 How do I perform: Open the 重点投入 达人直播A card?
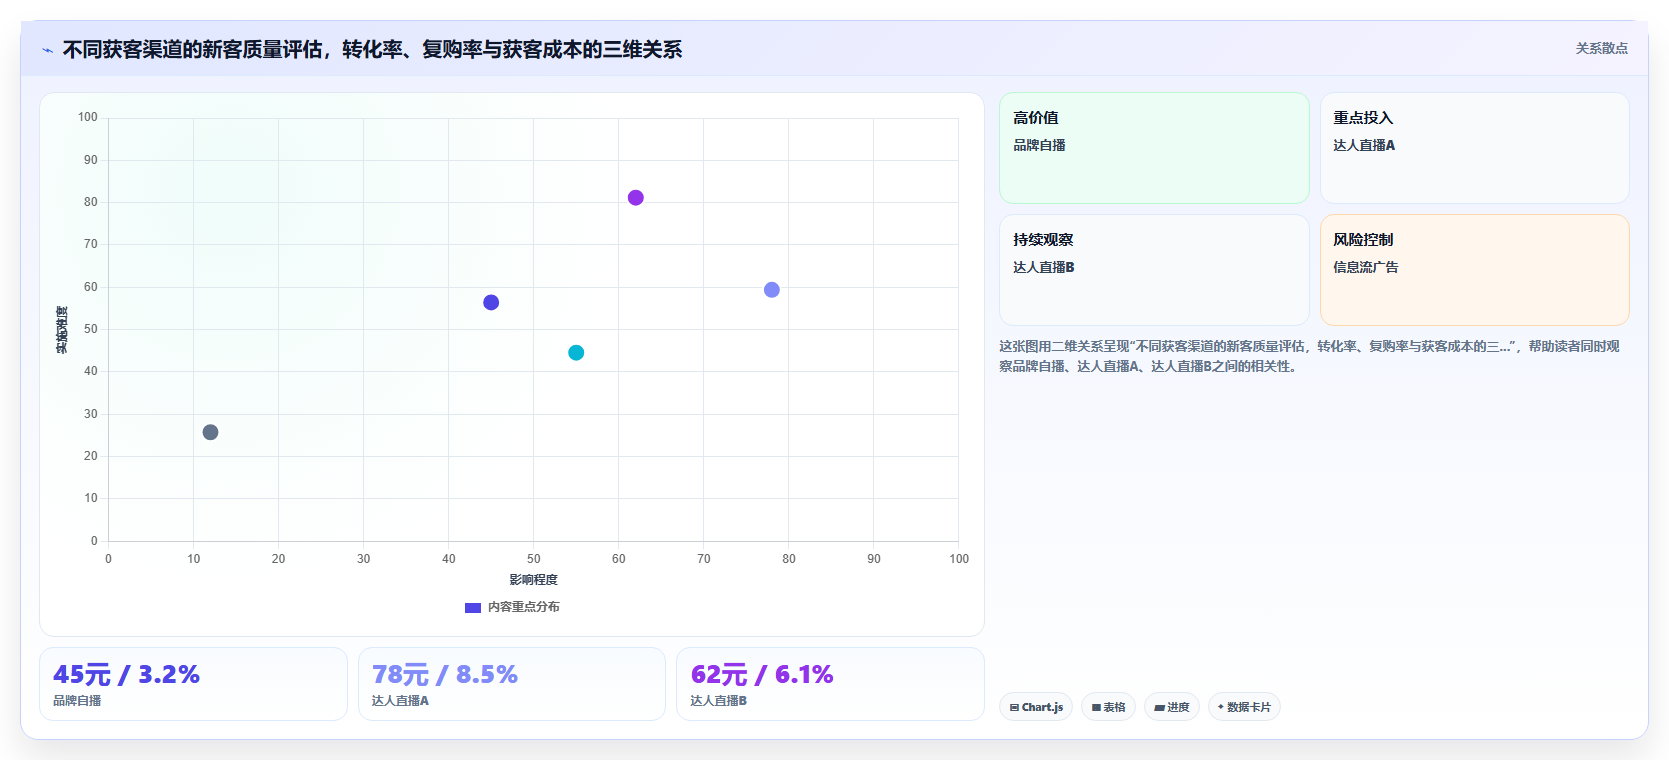pos(1475,148)
